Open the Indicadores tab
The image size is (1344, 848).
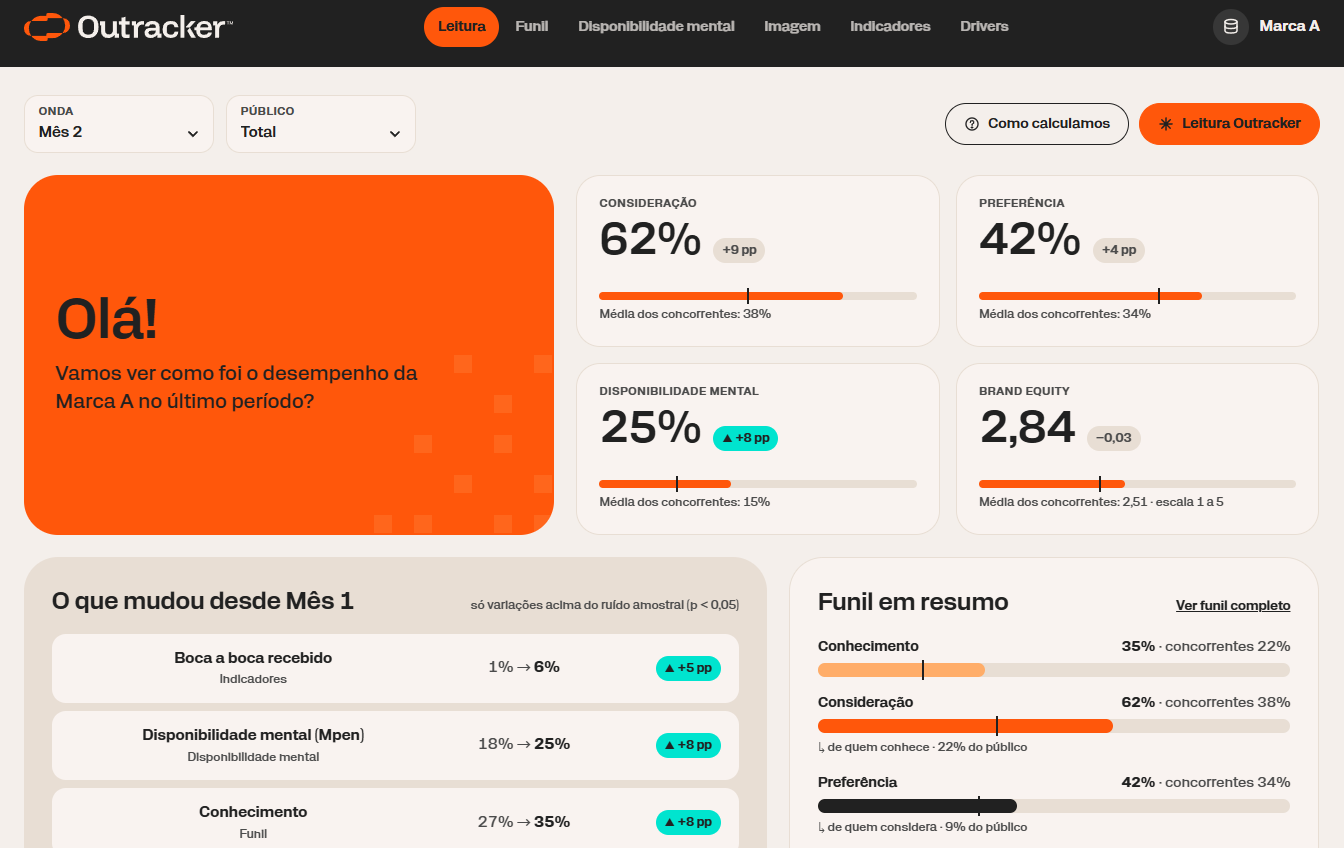(x=890, y=27)
